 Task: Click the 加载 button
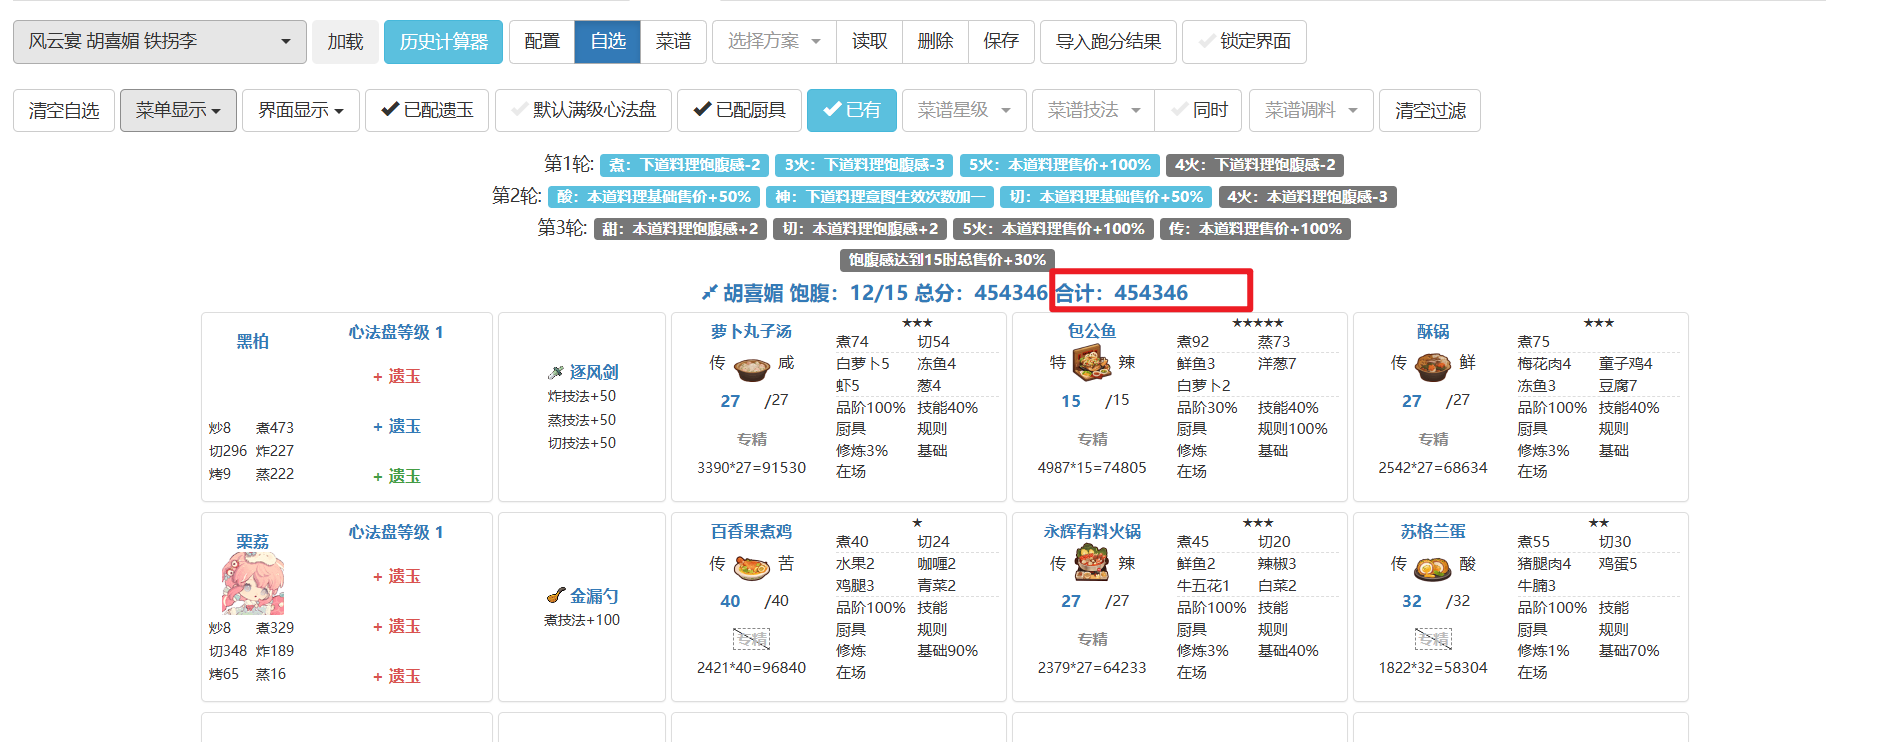[x=345, y=42]
